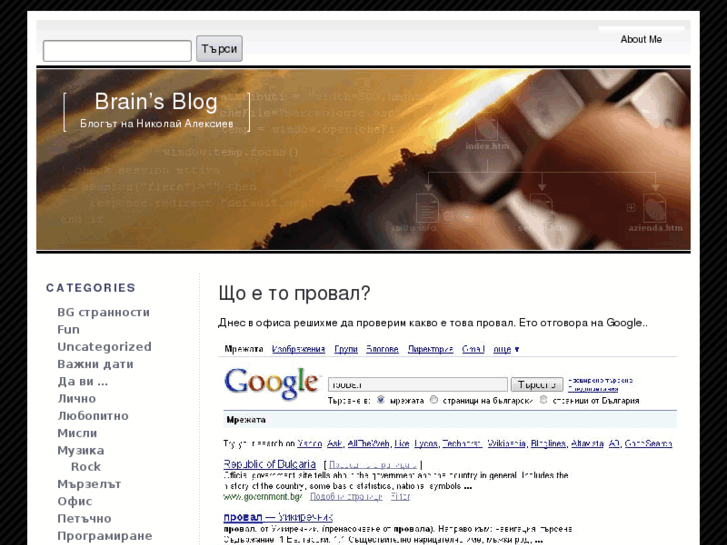Image resolution: width=727 pixels, height=545 pixels.
Task: Open the Лично category
Action: pos(77,398)
